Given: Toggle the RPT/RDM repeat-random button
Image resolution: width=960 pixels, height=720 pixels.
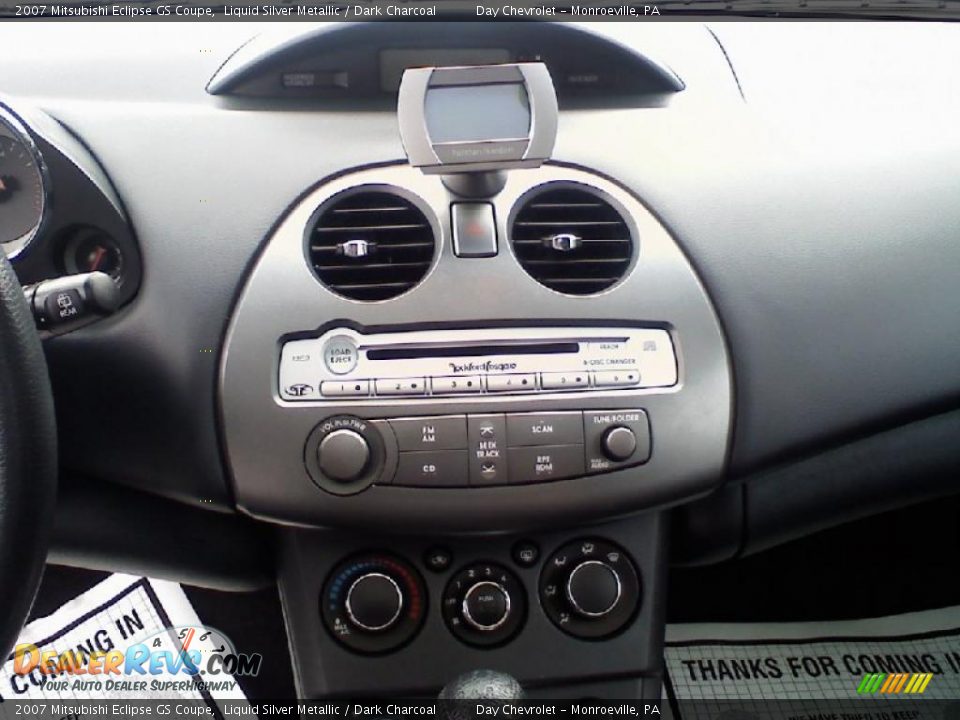Looking at the screenshot, I should pyautogui.click(x=544, y=463).
